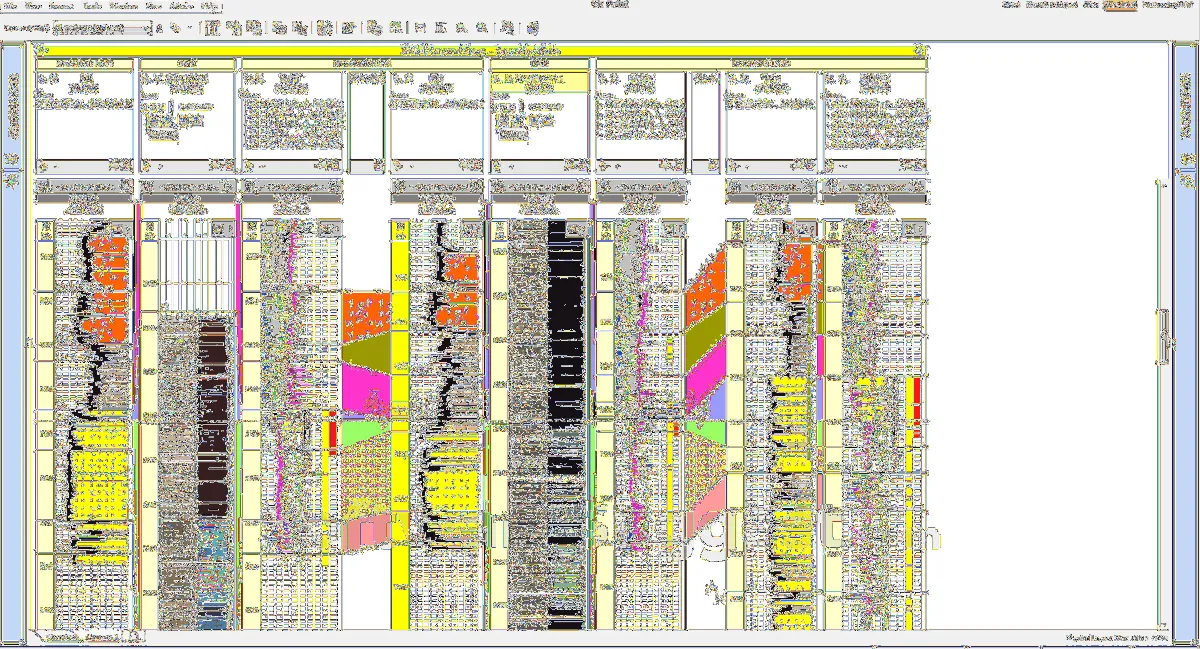The height and width of the screenshot is (649, 1200).
Task: Click the star icon on the left sidebar
Action: click(13, 183)
